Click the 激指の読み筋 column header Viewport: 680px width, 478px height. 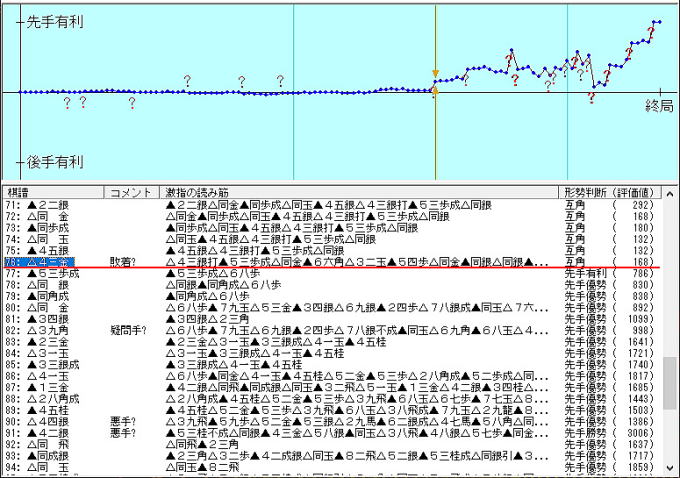(x=359, y=192)
